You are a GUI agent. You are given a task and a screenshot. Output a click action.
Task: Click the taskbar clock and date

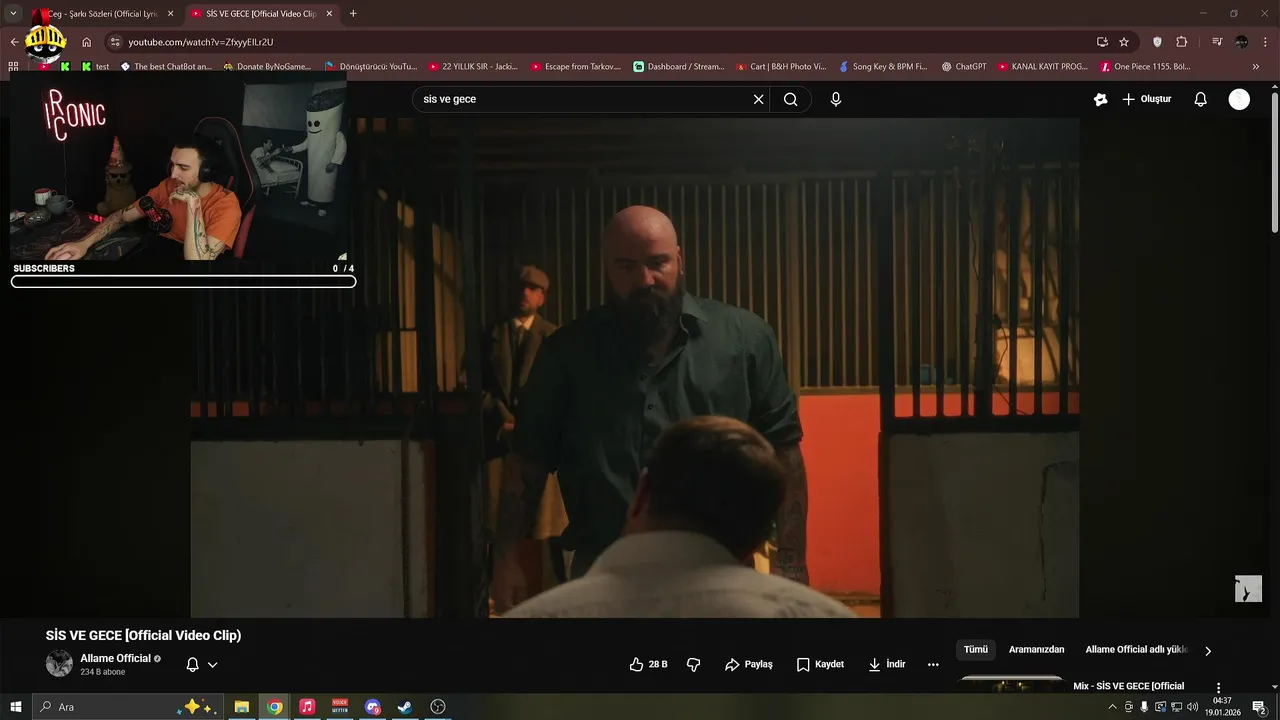[1222, 707]
